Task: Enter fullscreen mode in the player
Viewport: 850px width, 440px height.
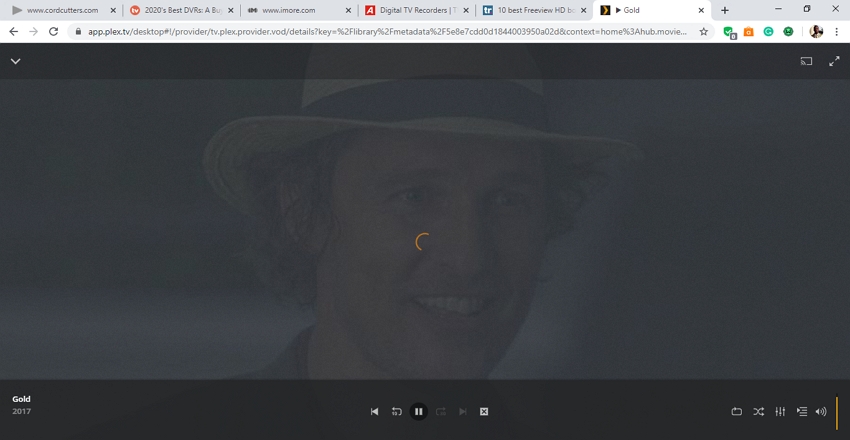Action: 834,61
